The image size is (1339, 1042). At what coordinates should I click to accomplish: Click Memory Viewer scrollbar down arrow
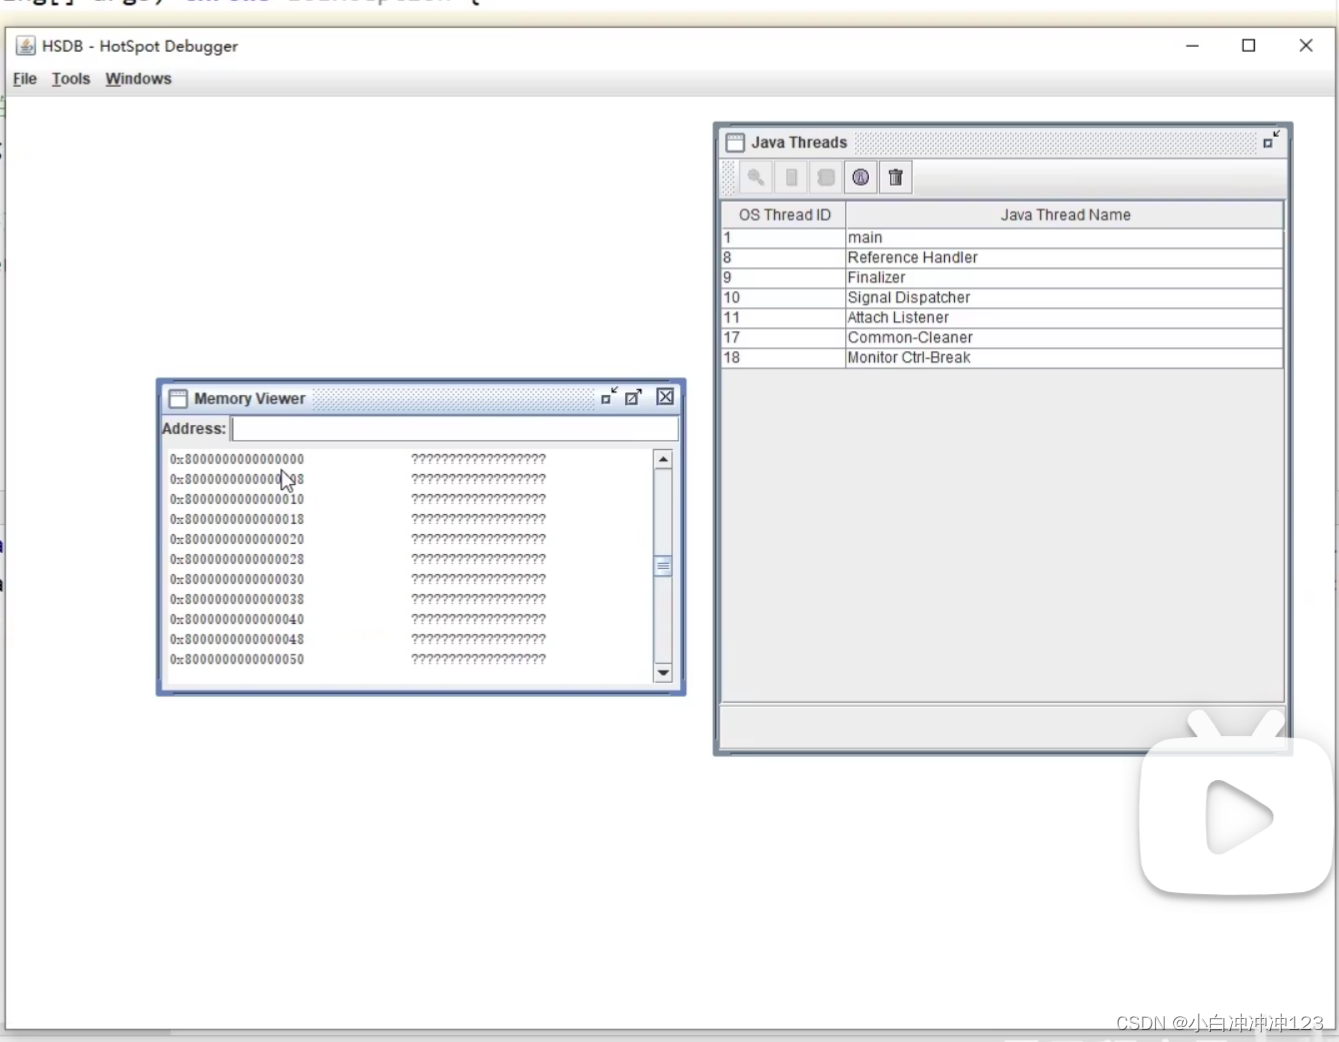click(x=663, y=673)
